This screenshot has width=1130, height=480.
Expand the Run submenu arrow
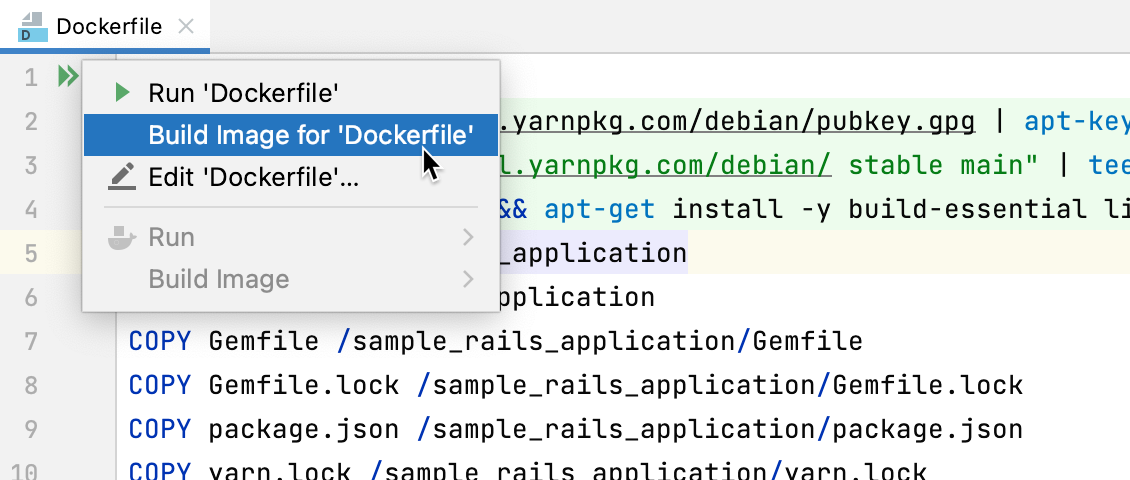click(x=468, y=237)
